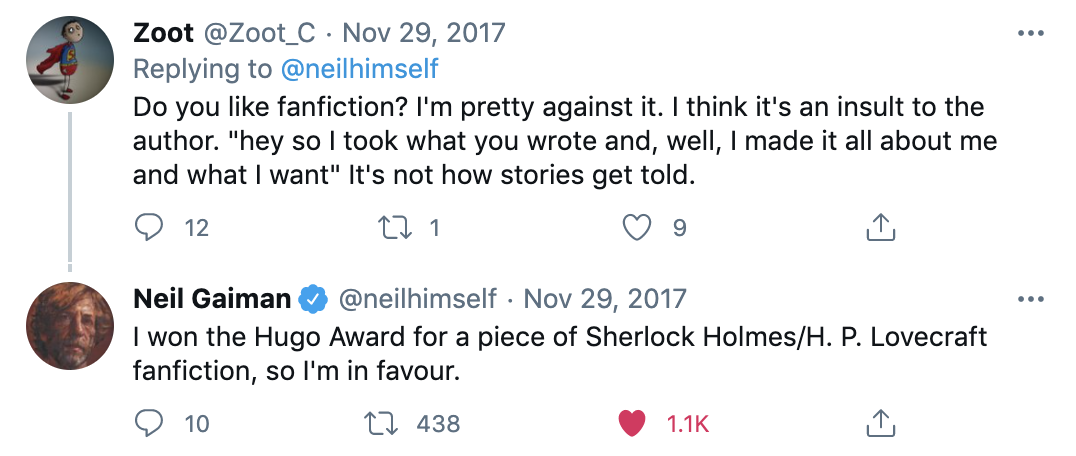Open Neil Gaiman's display name link
The height and width of the screenshot is (456, 1076).
(x=212, y=298)
